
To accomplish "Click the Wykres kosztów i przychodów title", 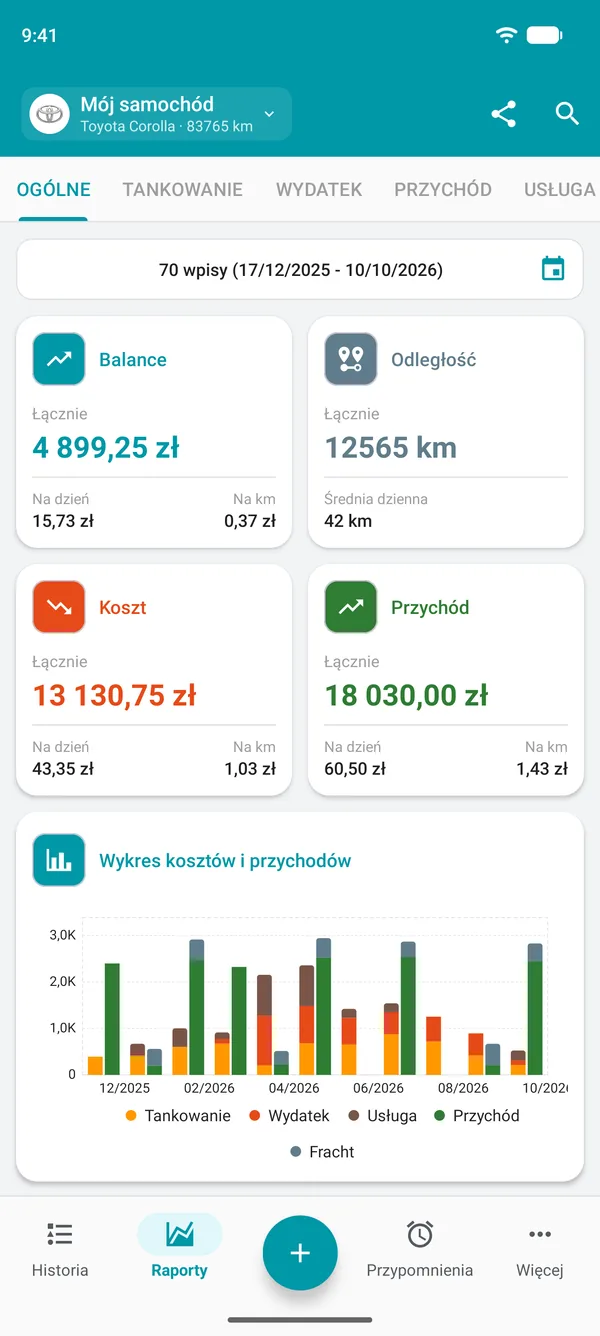I will (x=225, y=860).
